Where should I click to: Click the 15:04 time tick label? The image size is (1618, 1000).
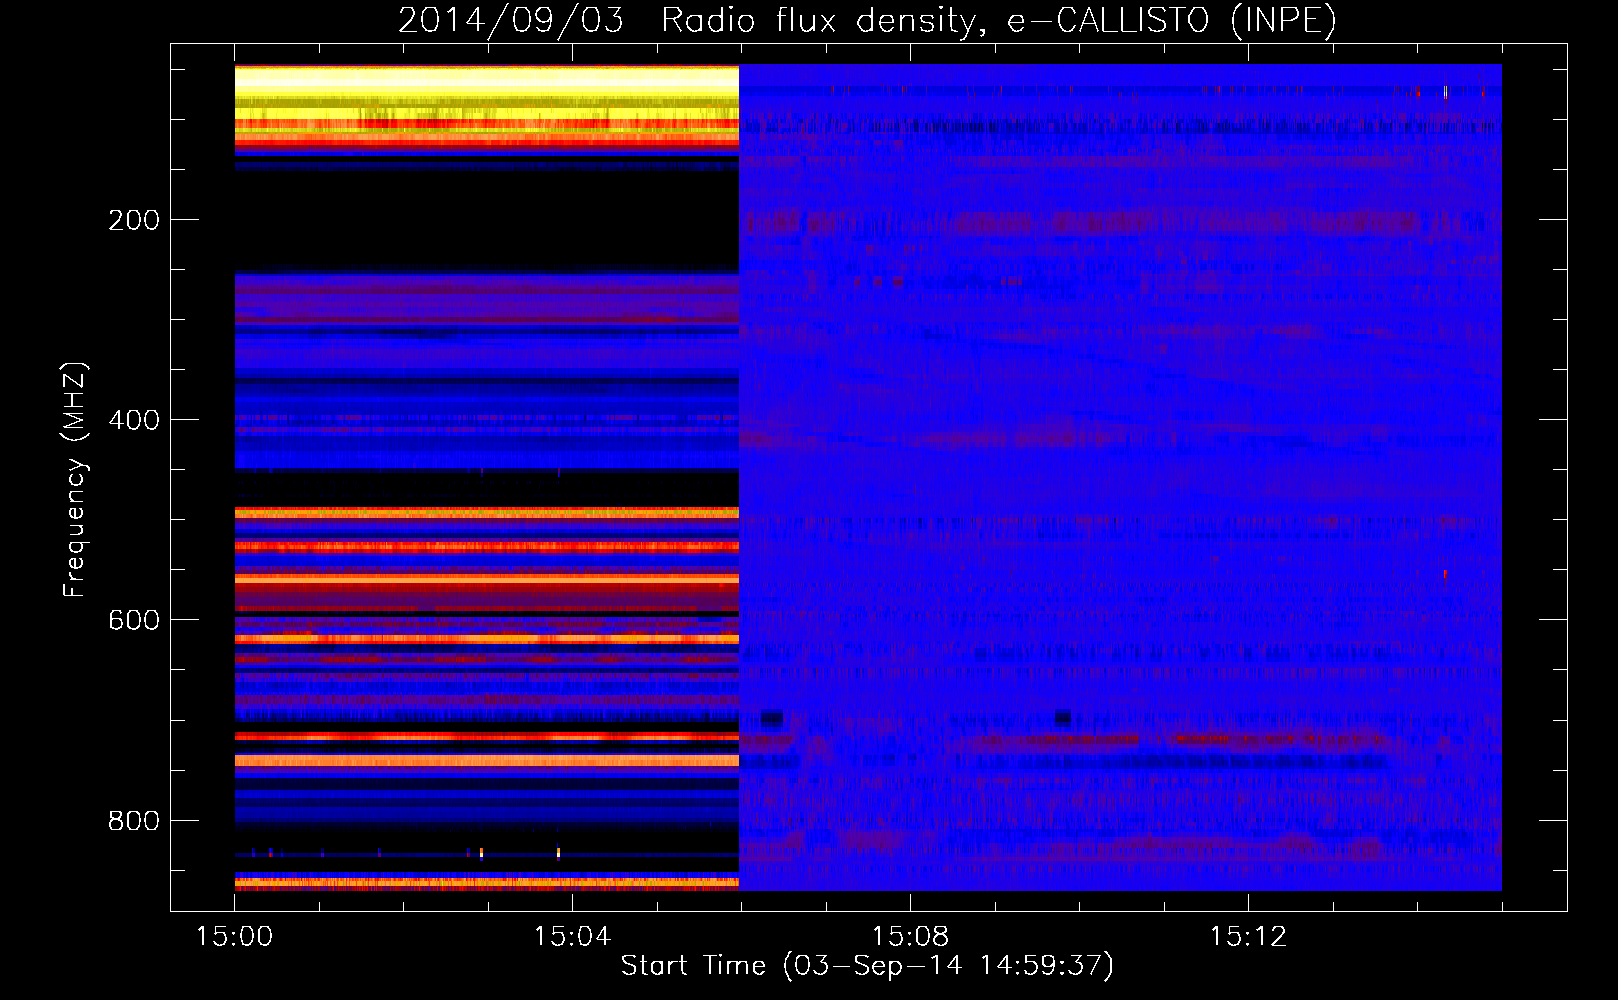[572, 937]
